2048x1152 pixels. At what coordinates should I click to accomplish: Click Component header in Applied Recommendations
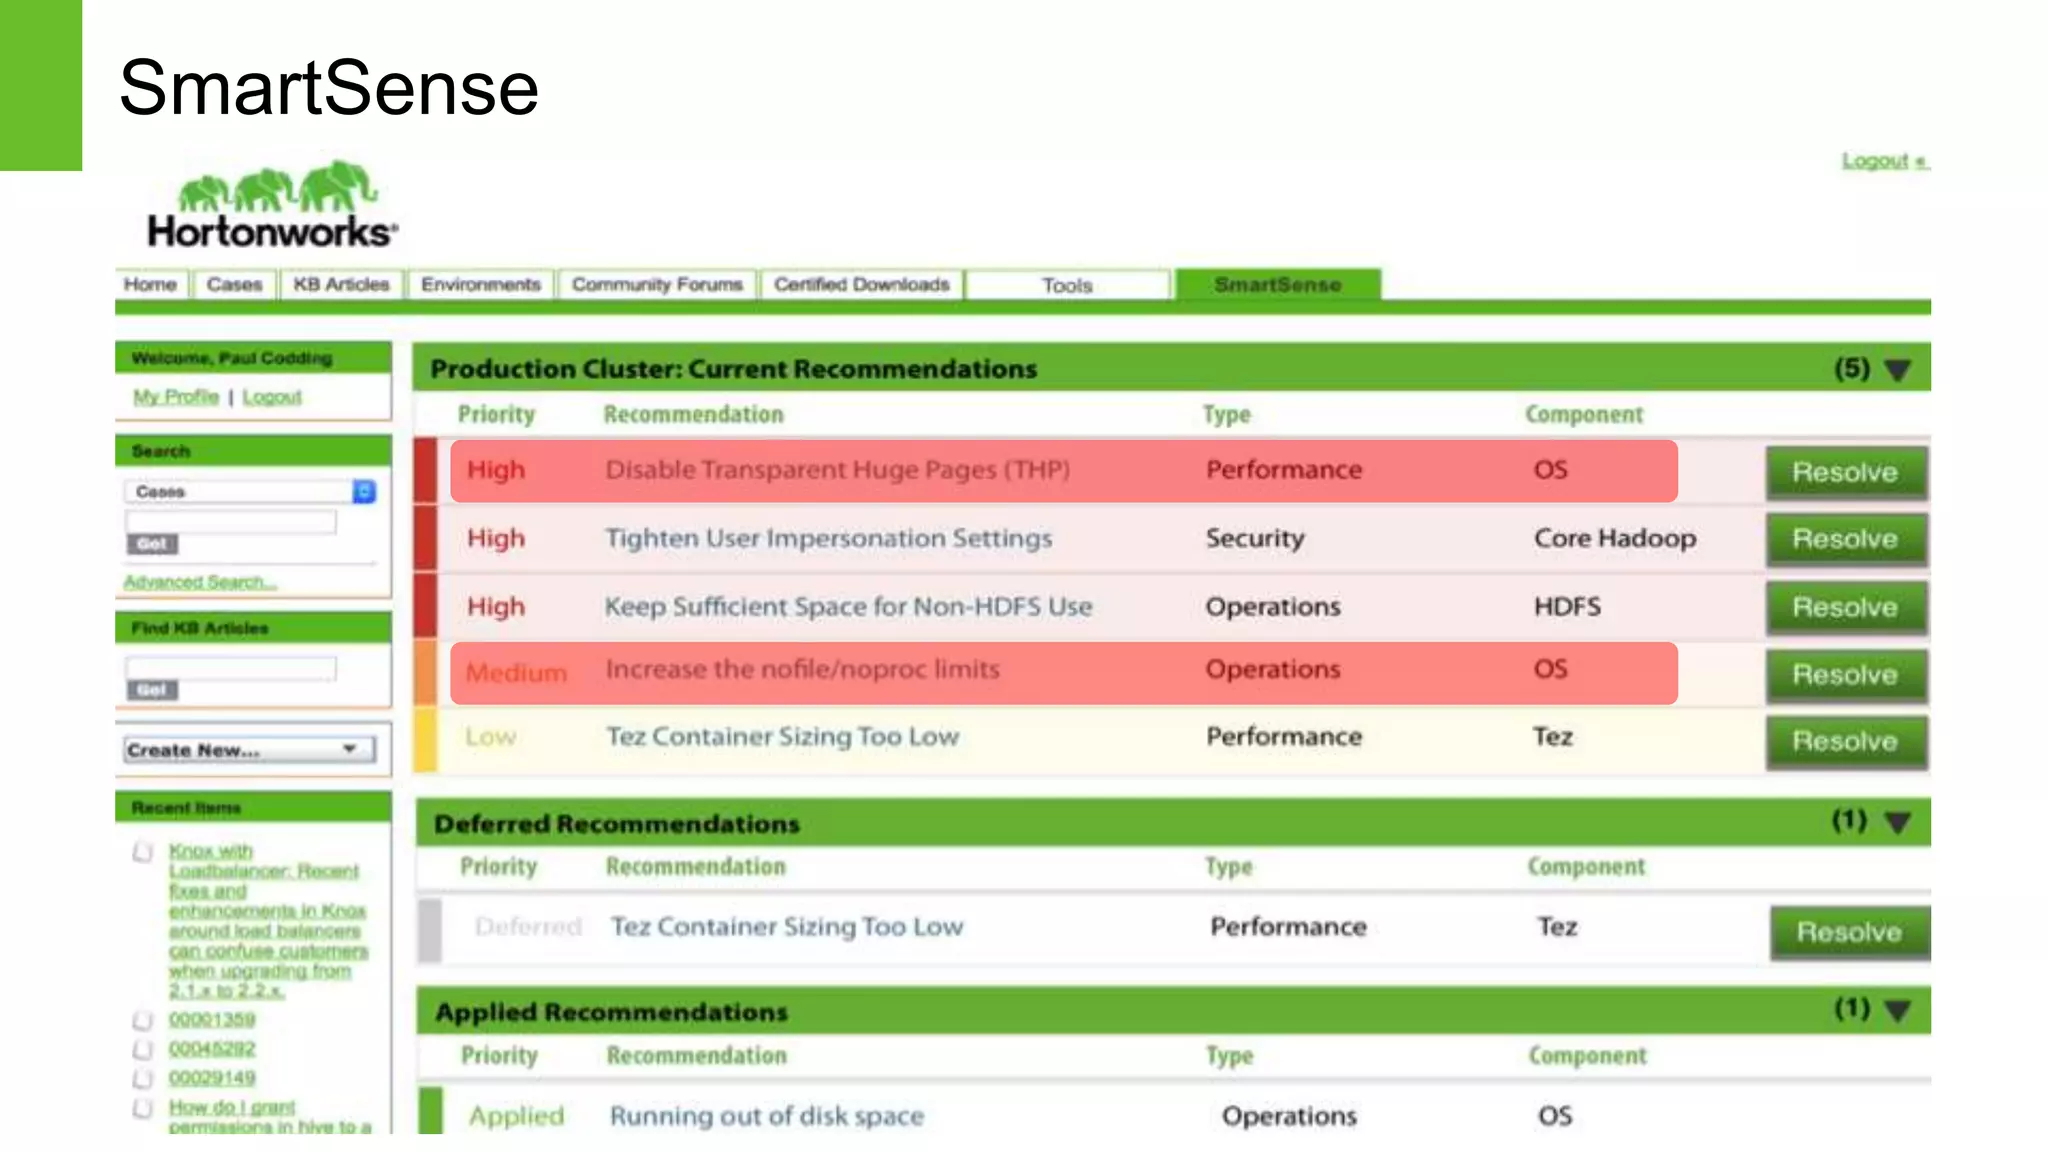(x=1587, y=1055)
